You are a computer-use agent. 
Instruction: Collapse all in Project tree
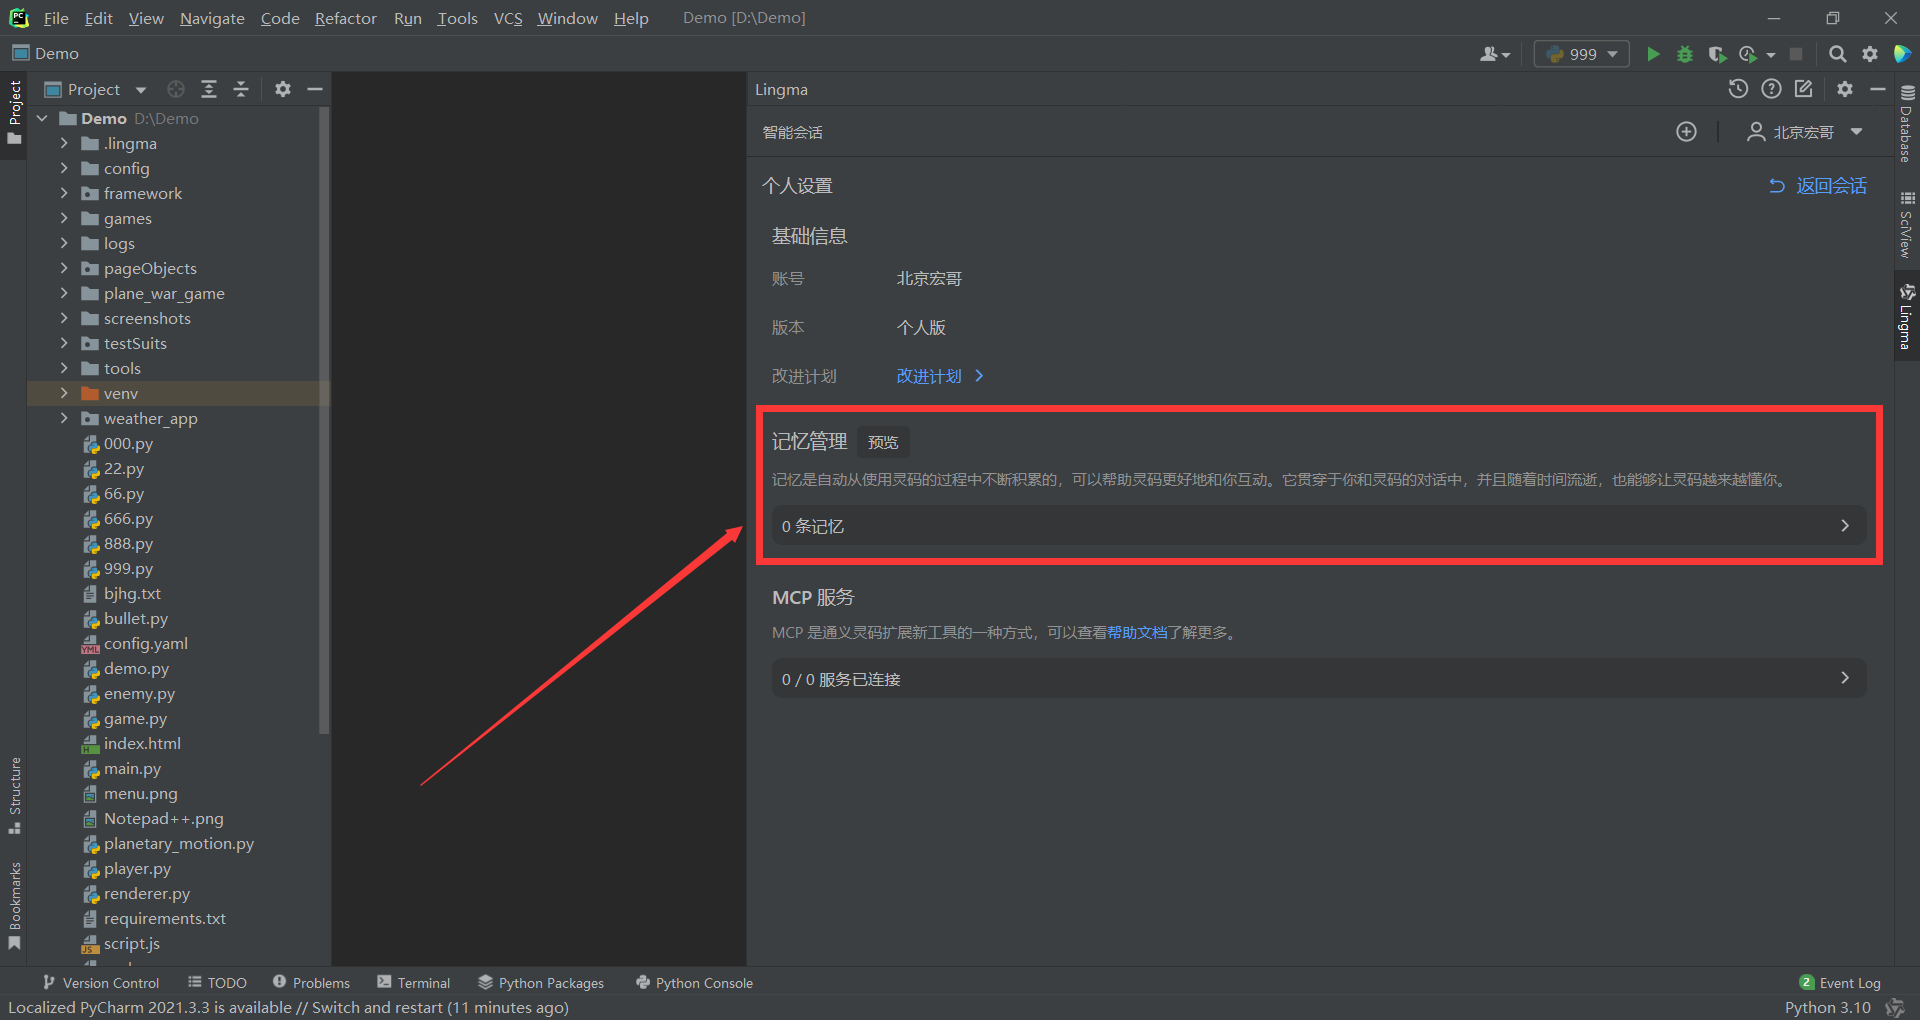coord(241,89)
